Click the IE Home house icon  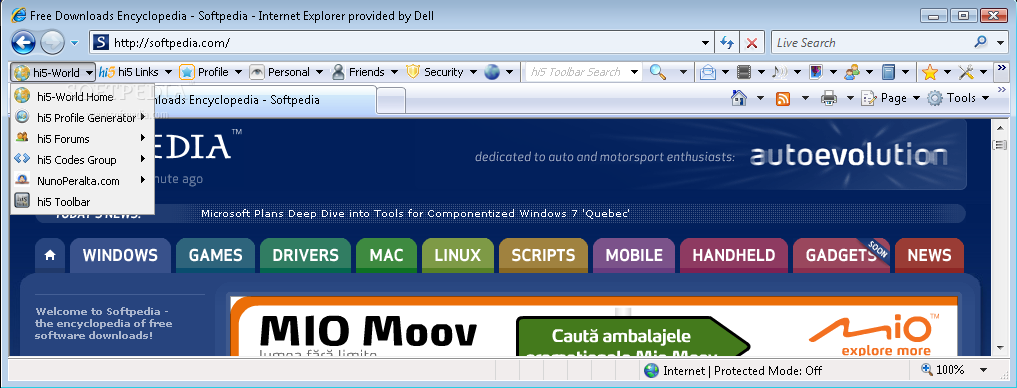739,98
